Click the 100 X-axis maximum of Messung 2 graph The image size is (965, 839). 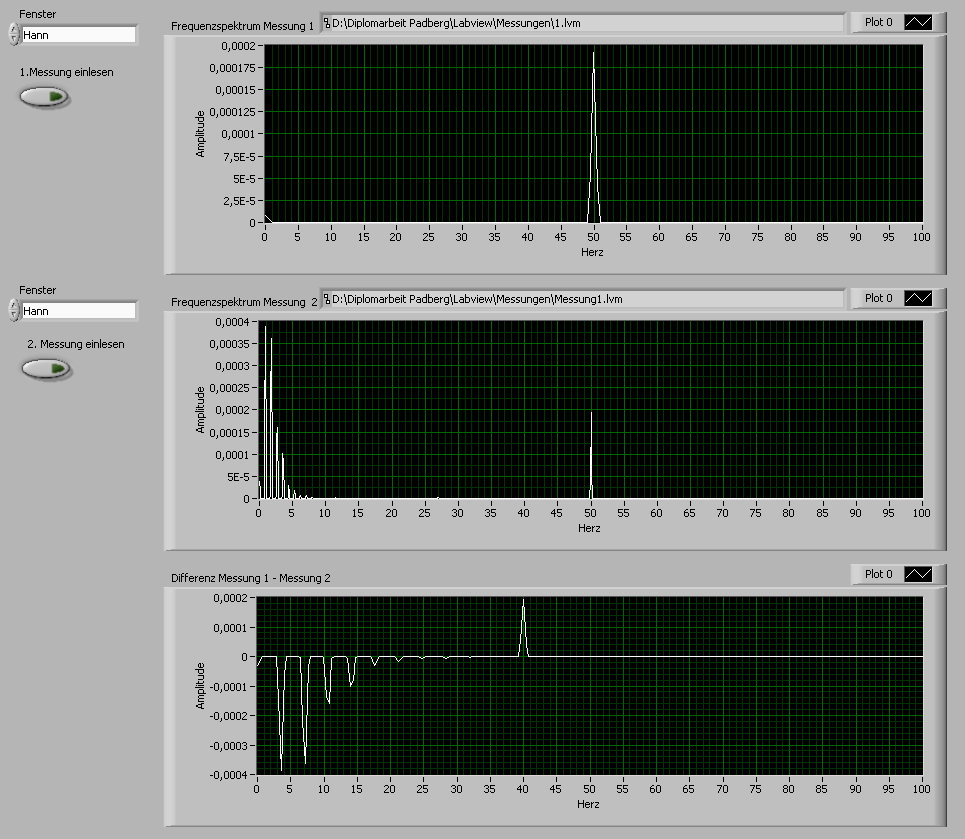[x=921, y=512]
